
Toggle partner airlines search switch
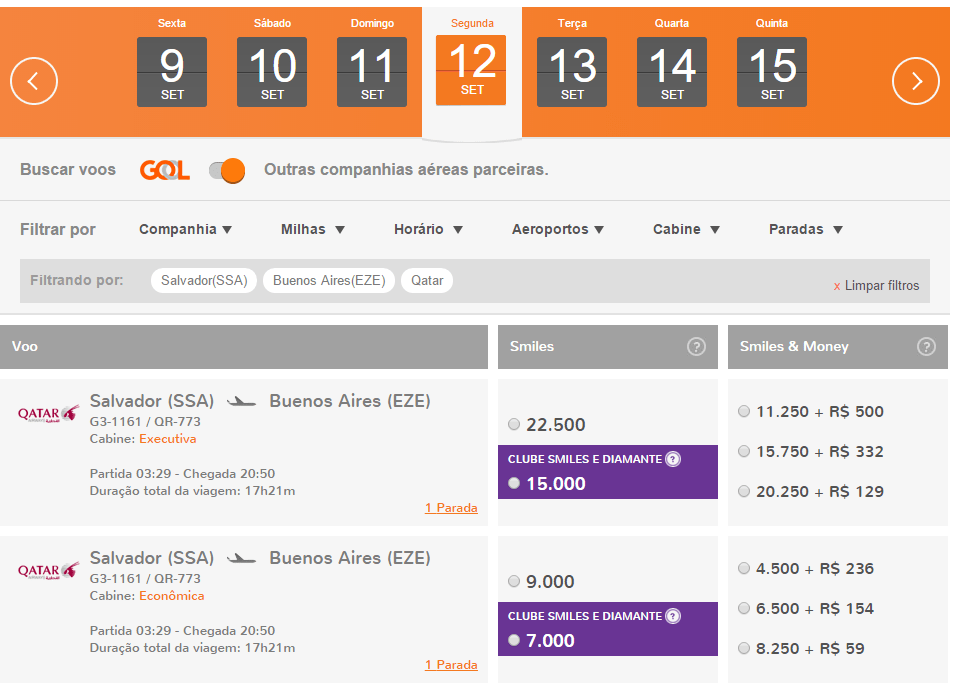[227, 171]
